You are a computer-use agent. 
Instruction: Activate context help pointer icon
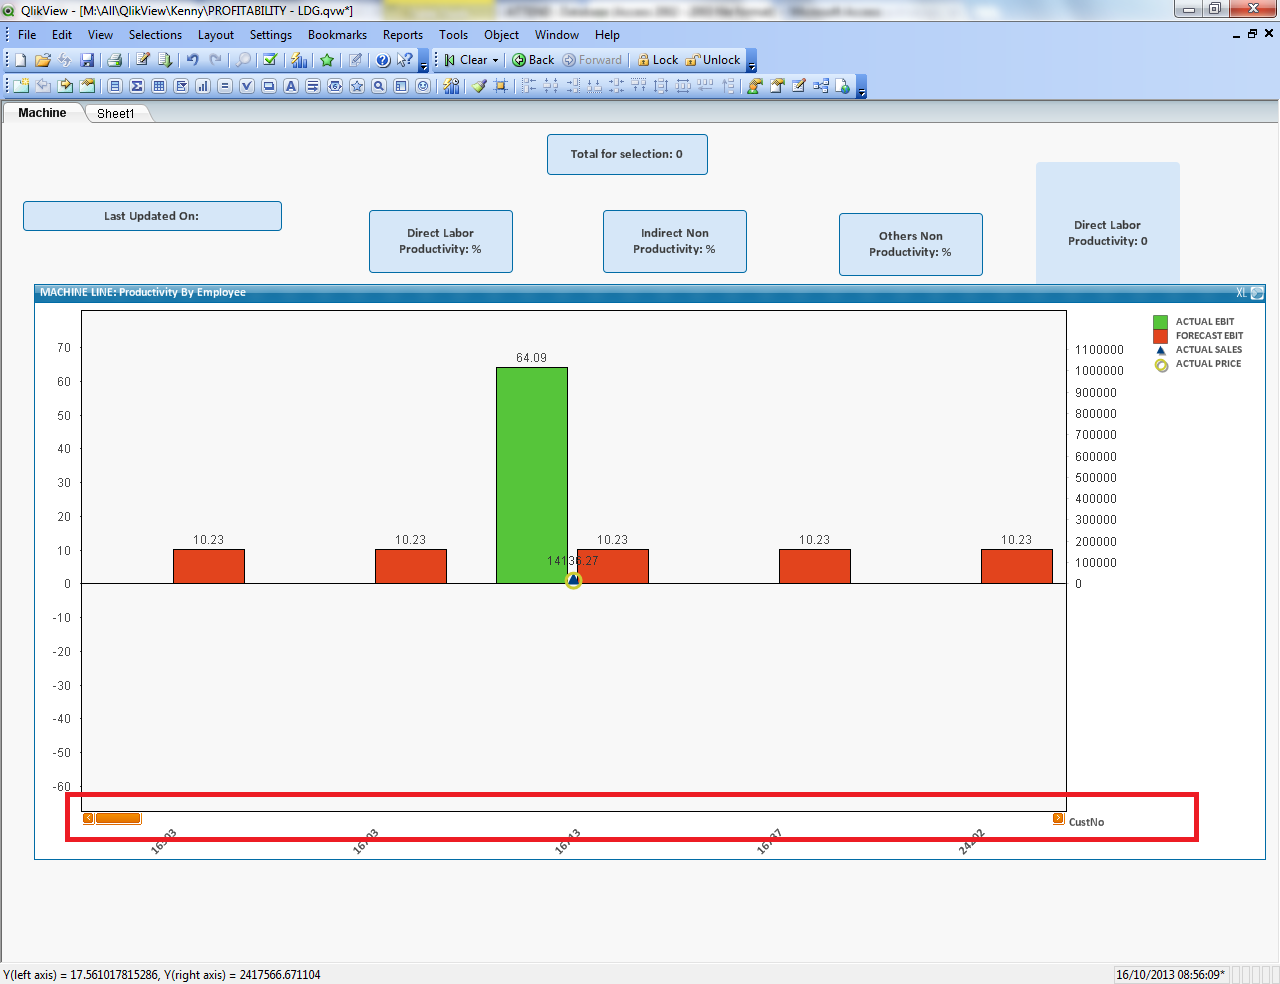405,60
